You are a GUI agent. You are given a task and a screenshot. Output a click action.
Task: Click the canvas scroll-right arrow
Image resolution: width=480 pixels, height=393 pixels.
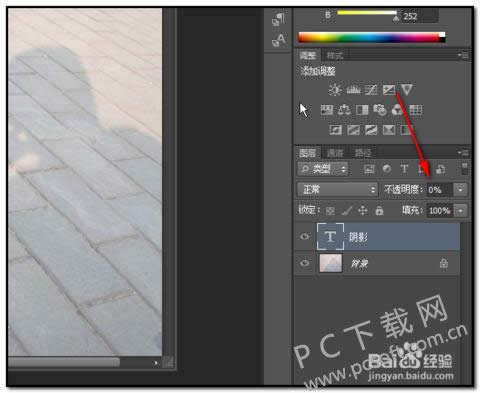[x=156, y=362]
